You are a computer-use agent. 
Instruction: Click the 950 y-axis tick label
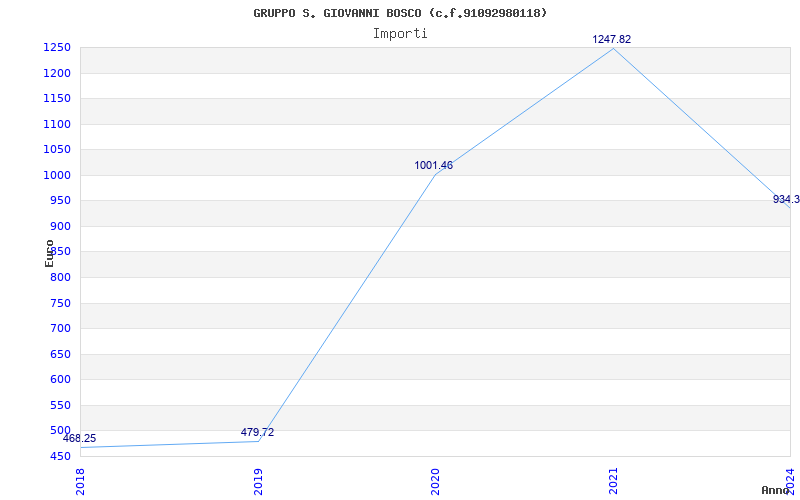tap(60, 201)
